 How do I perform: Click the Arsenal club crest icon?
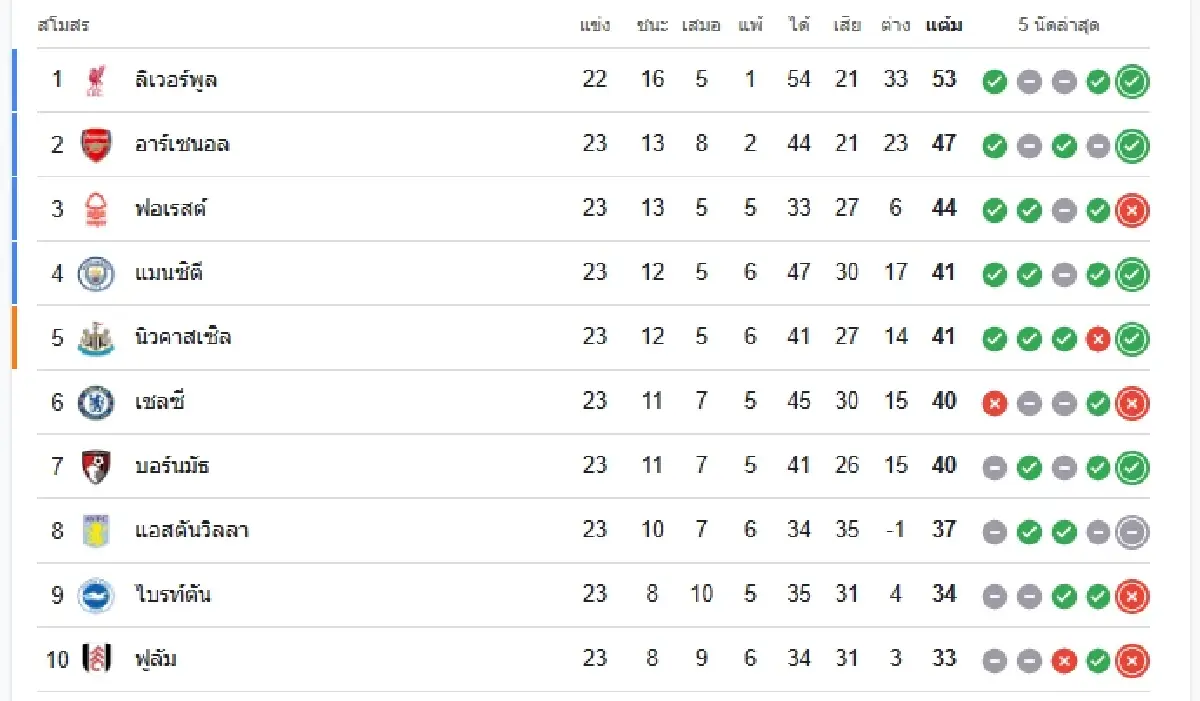click(x=96, y=145)
